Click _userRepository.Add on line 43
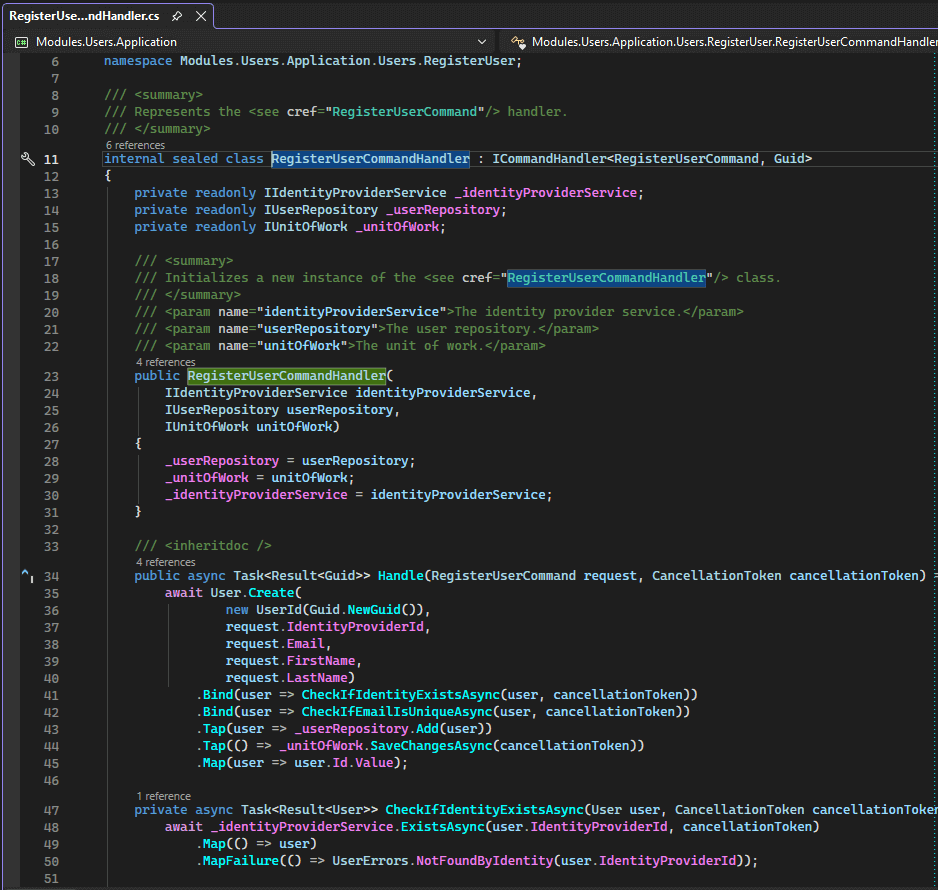Image resolution: width=938 pixels, height=890 pixels. pos(367,729)
